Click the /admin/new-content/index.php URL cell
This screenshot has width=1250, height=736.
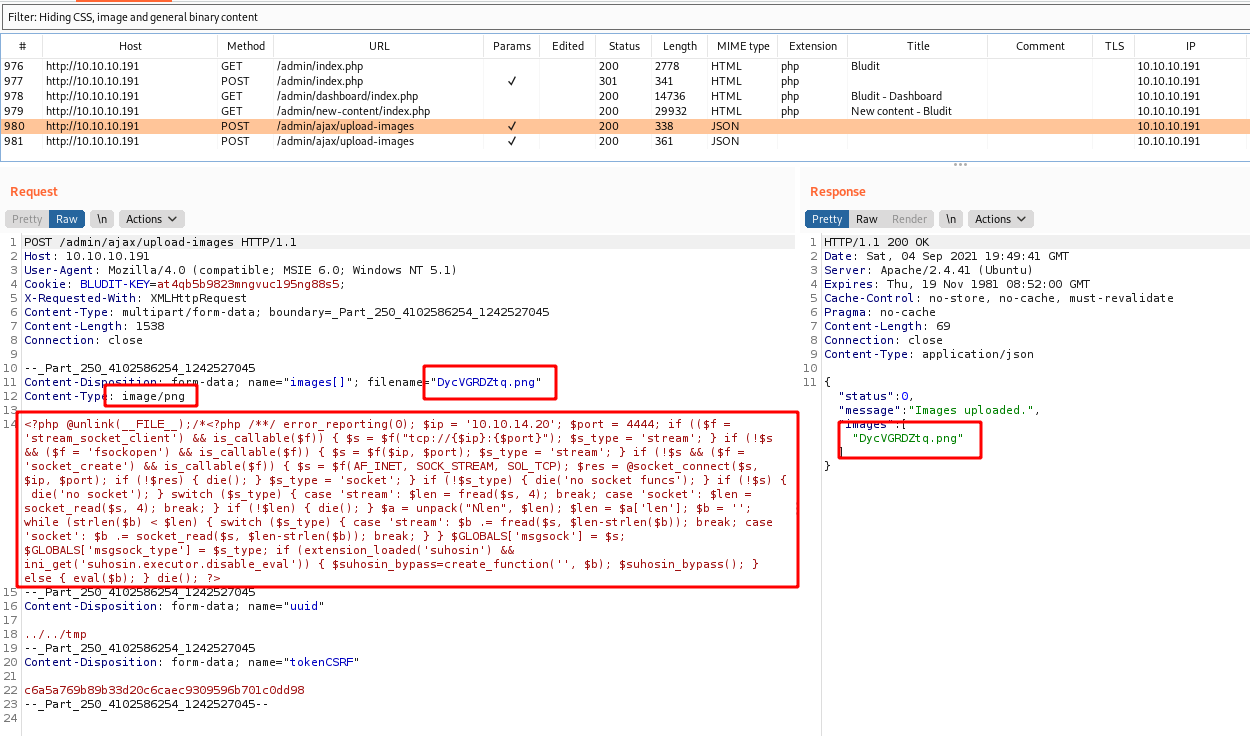(x=353, y=111)
